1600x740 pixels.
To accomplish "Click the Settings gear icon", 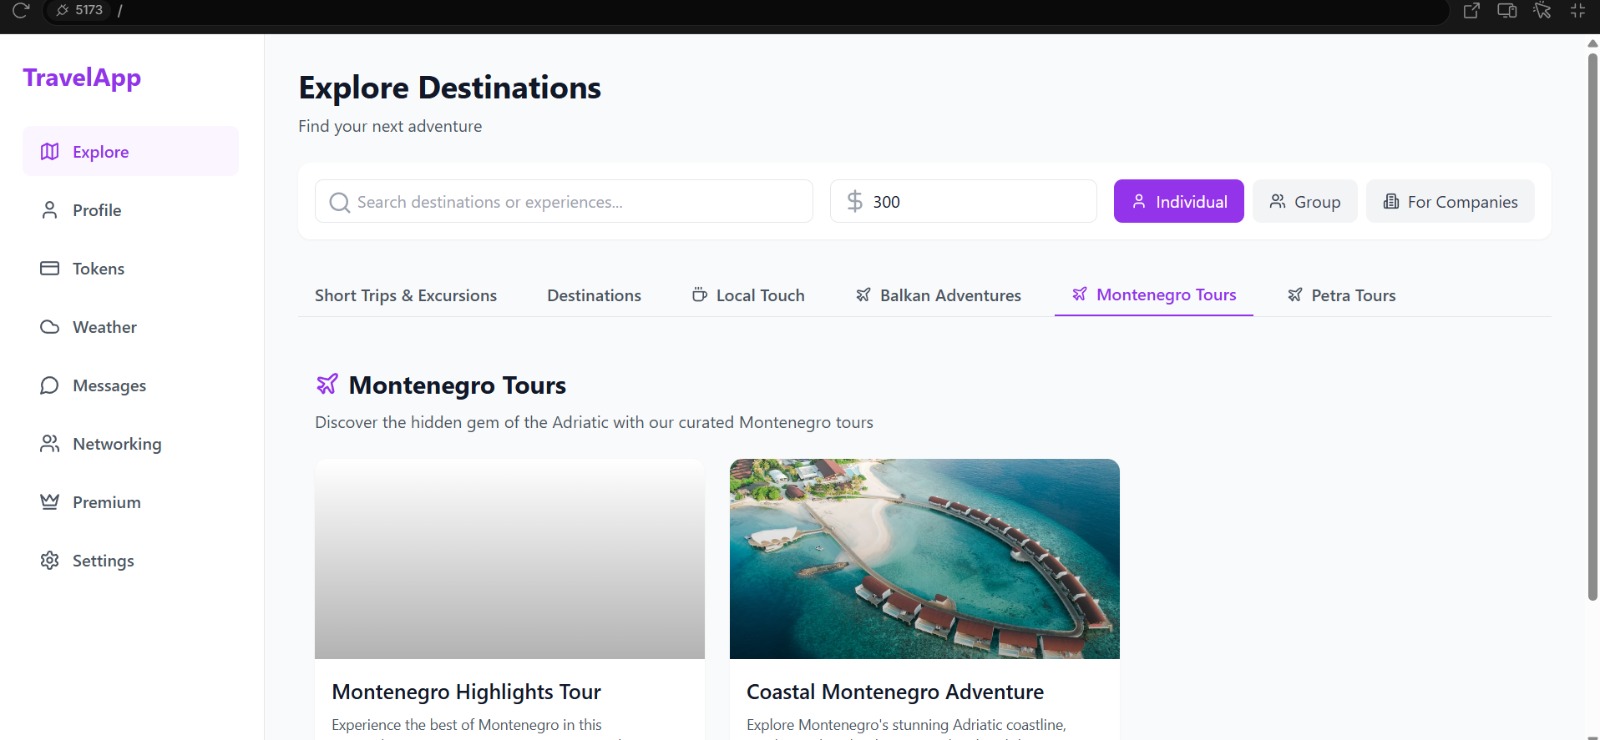I will [x=49, y=560].
